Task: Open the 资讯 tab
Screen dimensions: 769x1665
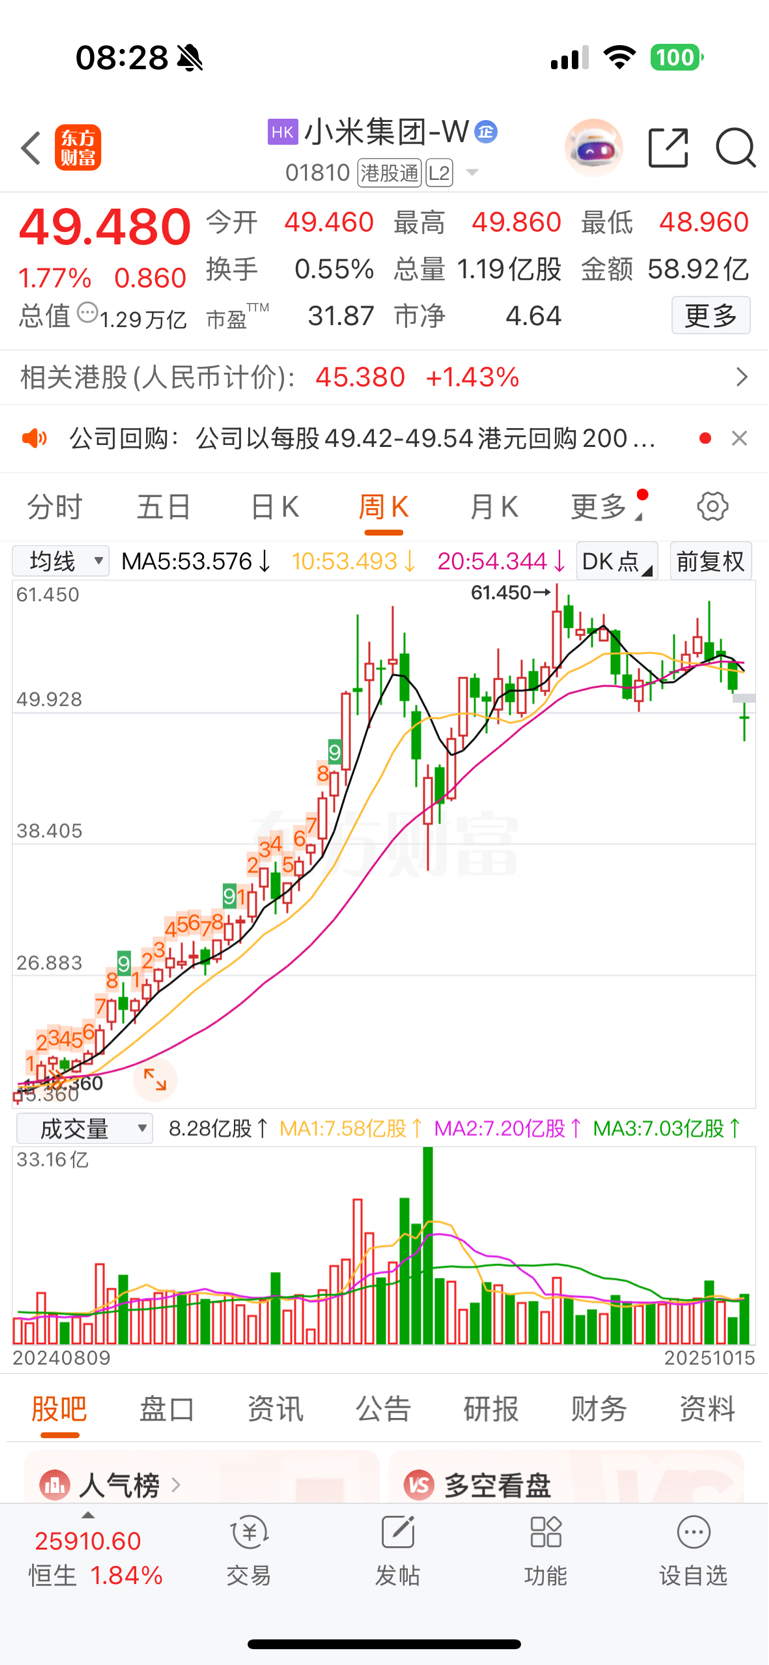Action: (x=275, y=1409)
